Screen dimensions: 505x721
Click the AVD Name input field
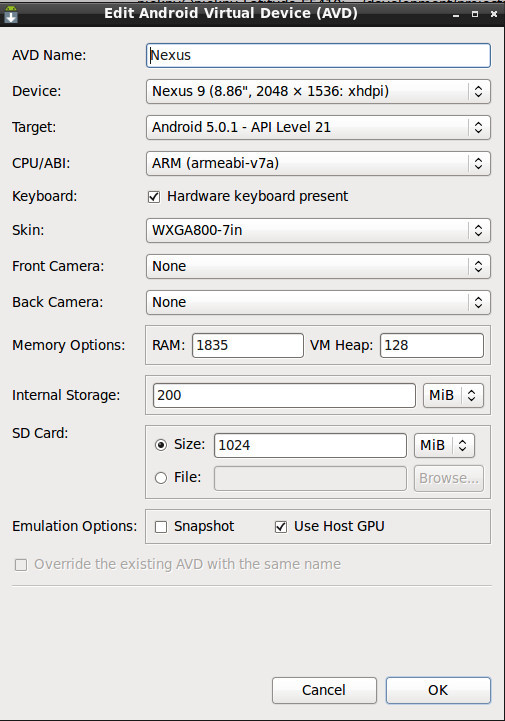[x=318, y=55]
